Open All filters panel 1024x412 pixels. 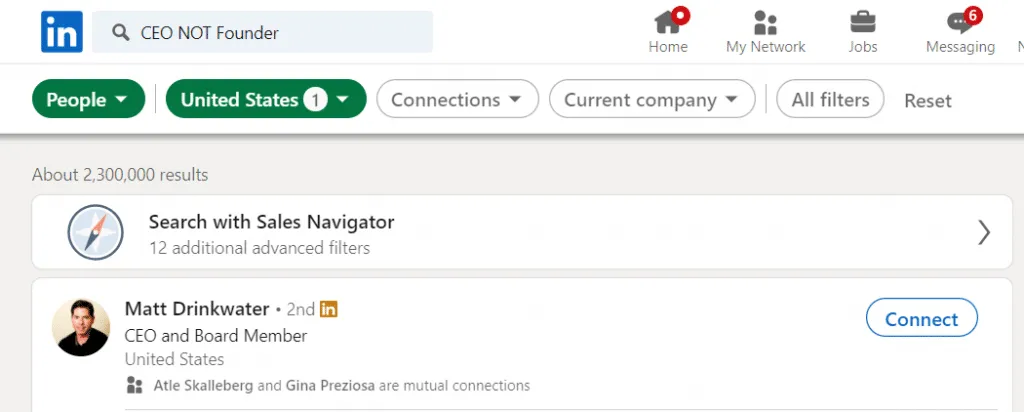pos(830,99)
